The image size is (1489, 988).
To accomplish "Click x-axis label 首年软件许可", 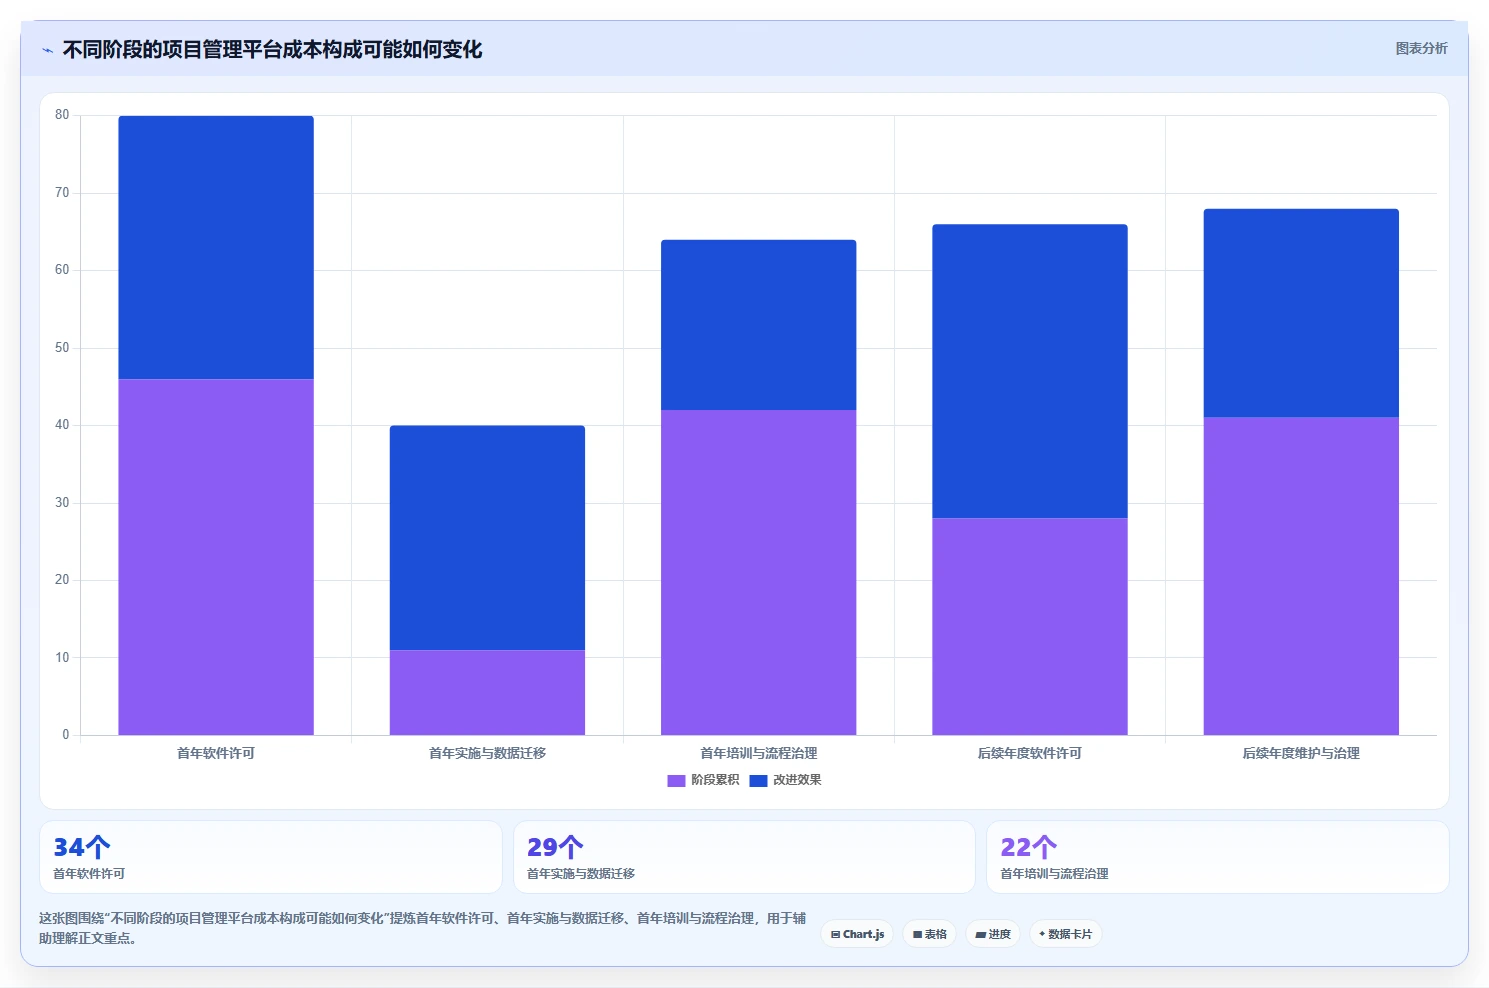I will tap(216, 753).
